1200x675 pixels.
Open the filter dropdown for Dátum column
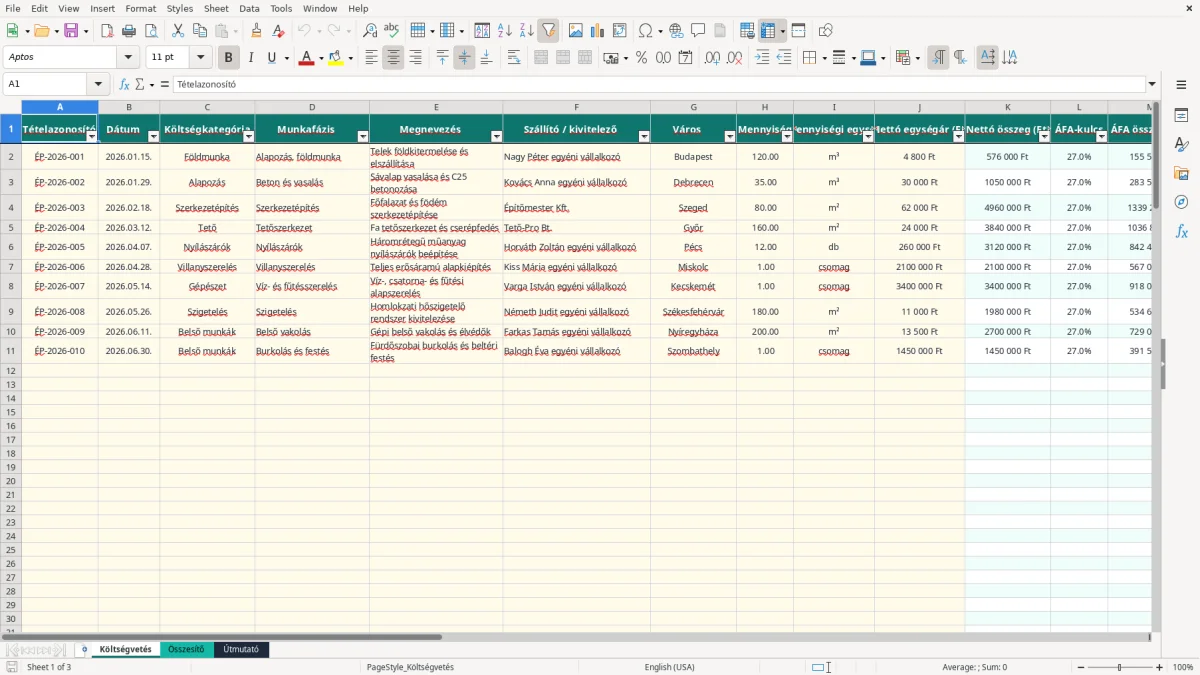tap(153, 137)
